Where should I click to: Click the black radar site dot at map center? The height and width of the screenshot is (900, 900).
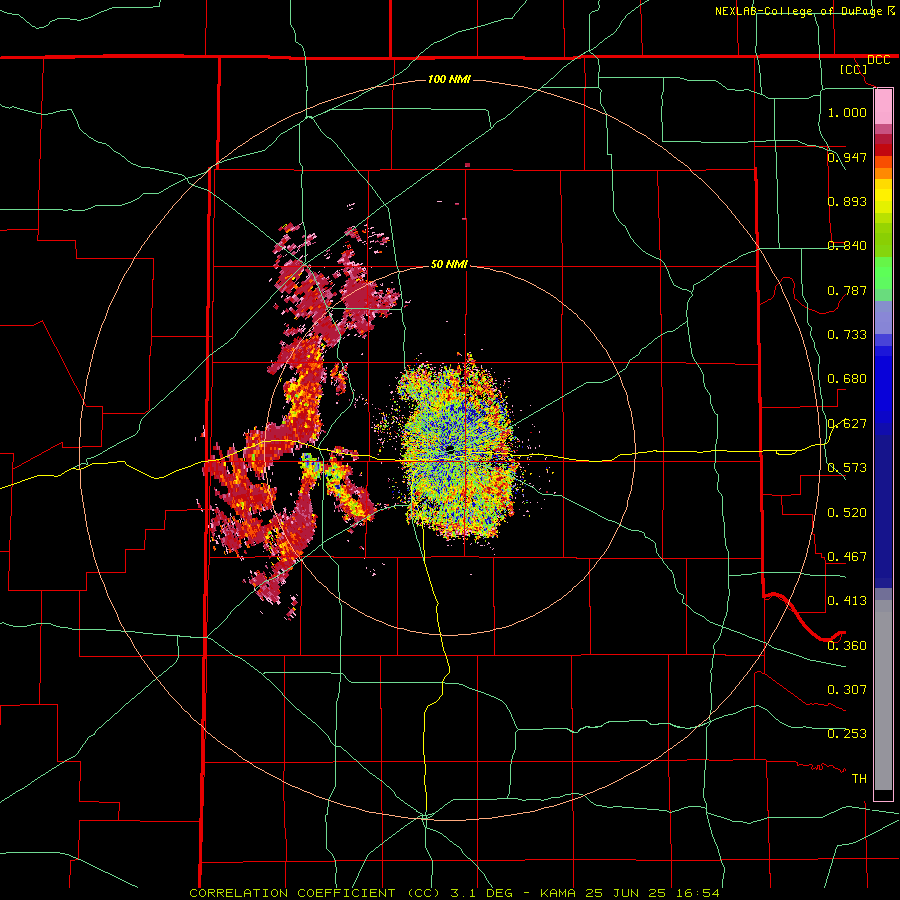pos(450,448)
